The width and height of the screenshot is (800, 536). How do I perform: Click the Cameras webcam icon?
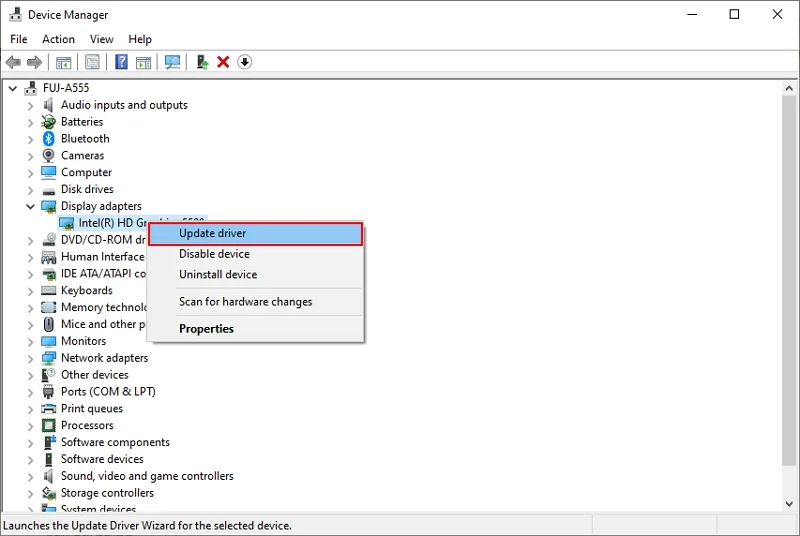pos(48,156)
